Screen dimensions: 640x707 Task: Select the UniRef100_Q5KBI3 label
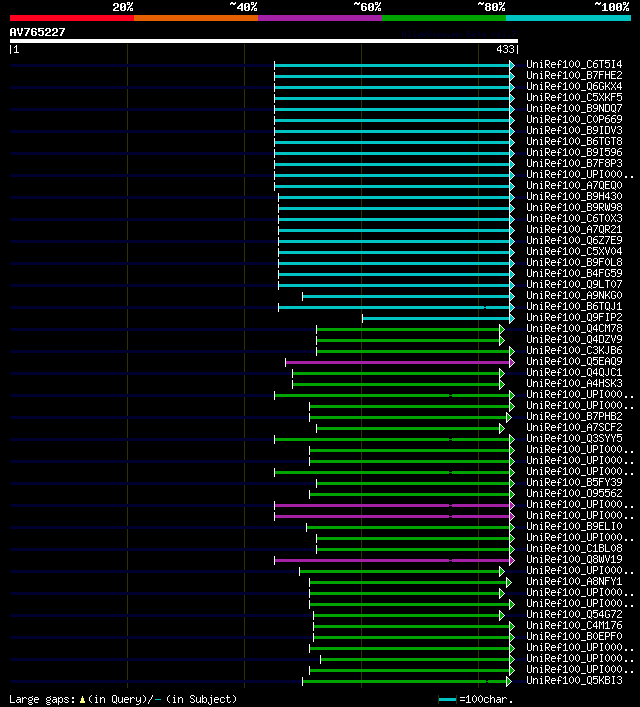(x=574, y=680)
